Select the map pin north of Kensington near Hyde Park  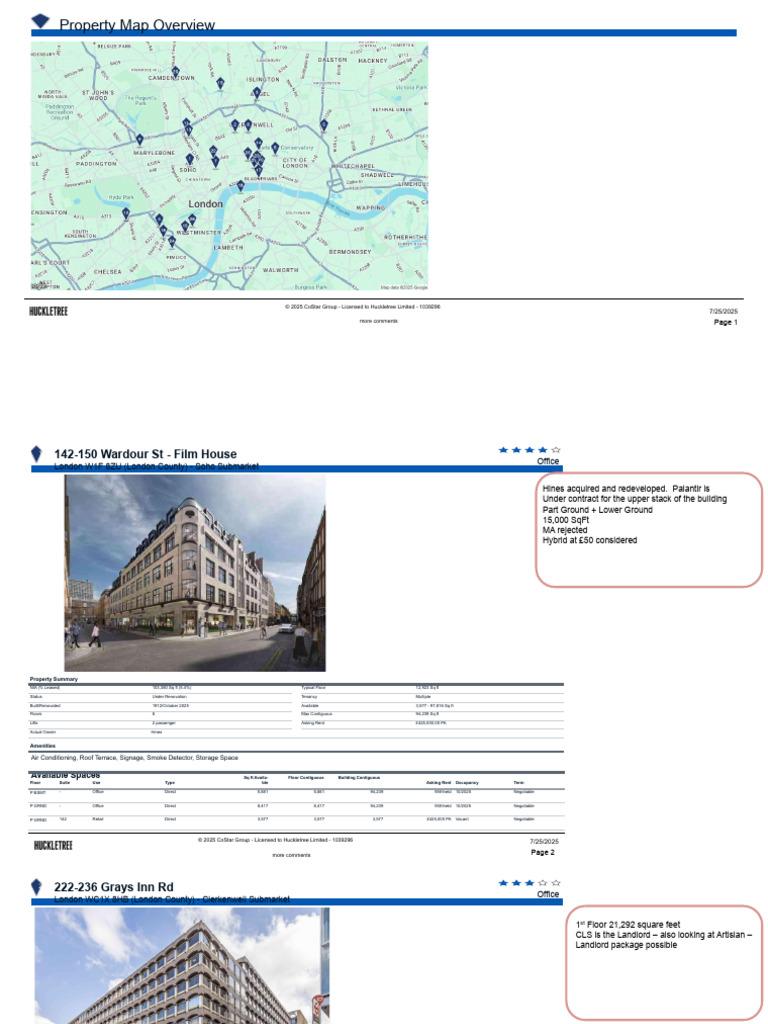126,214
